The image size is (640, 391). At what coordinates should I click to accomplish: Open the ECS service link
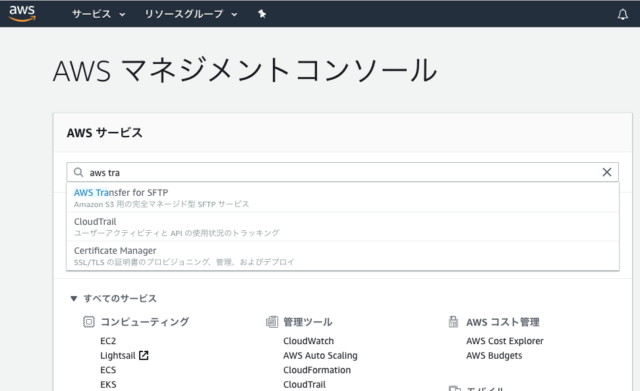[x=108, y=370]
